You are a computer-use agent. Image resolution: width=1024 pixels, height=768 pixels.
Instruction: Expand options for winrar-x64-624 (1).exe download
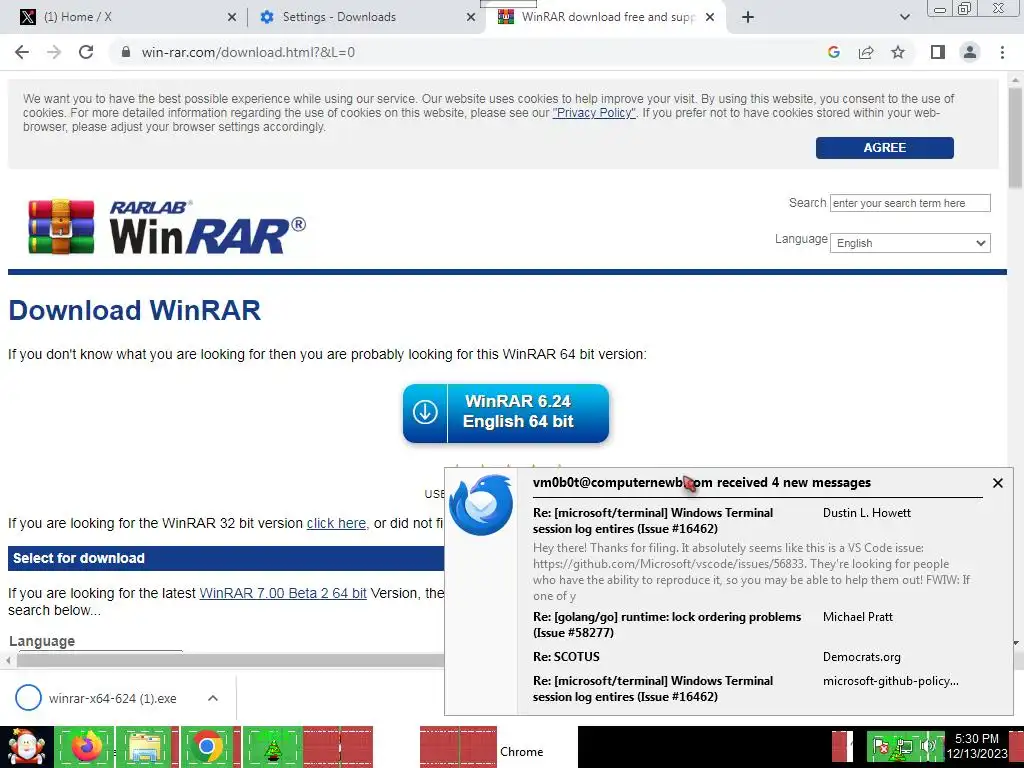point(212,698)
